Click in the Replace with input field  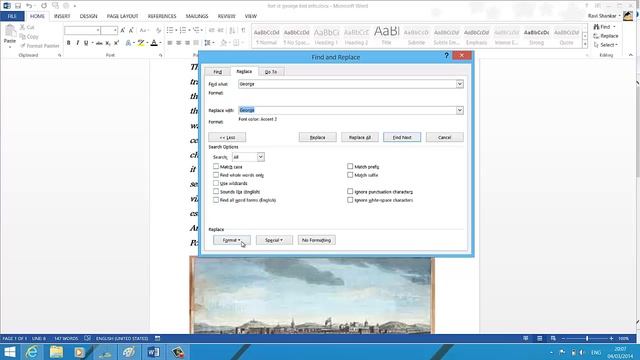pyautogui.click(x=347, y=110)
